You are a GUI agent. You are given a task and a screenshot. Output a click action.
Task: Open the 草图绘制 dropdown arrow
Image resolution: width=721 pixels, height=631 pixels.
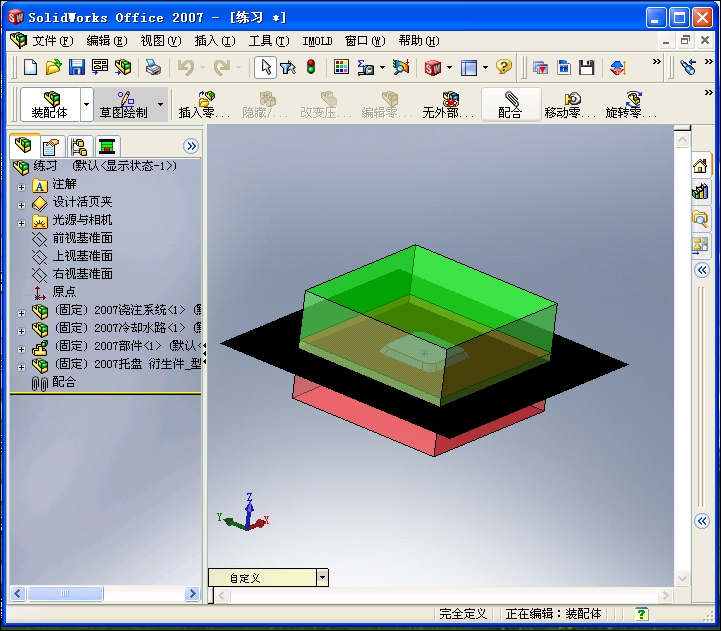(x=160, y=104)
